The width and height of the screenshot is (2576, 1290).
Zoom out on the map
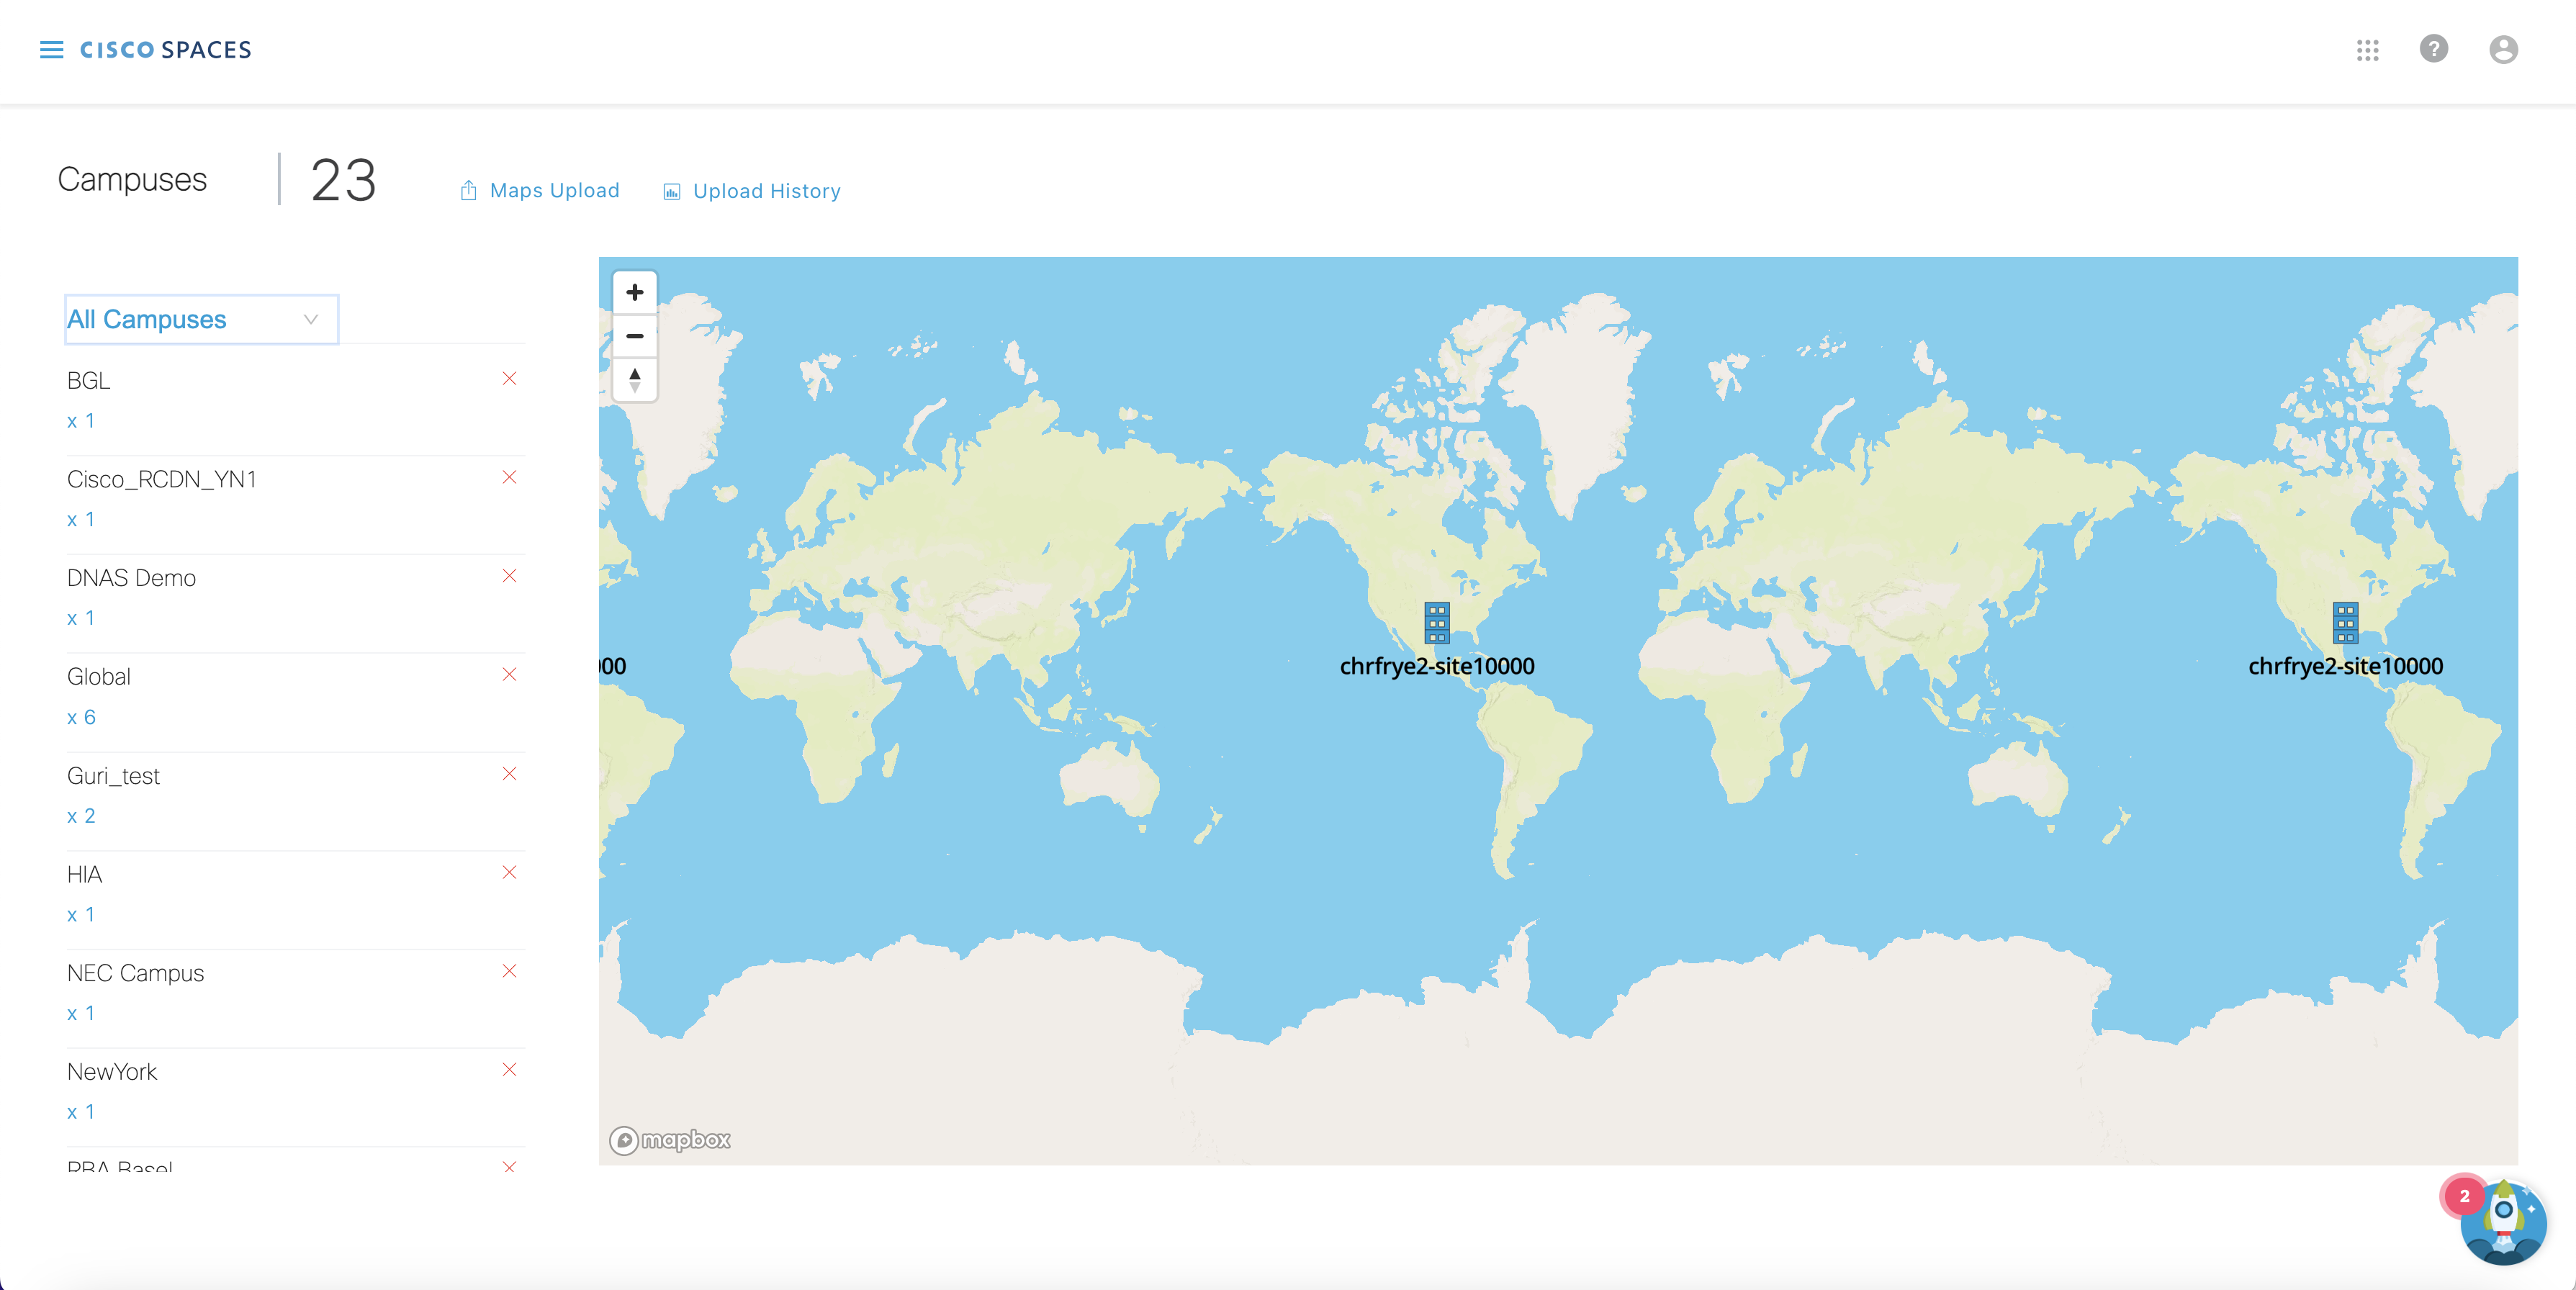pyautogui.click(x=634, y=336)
